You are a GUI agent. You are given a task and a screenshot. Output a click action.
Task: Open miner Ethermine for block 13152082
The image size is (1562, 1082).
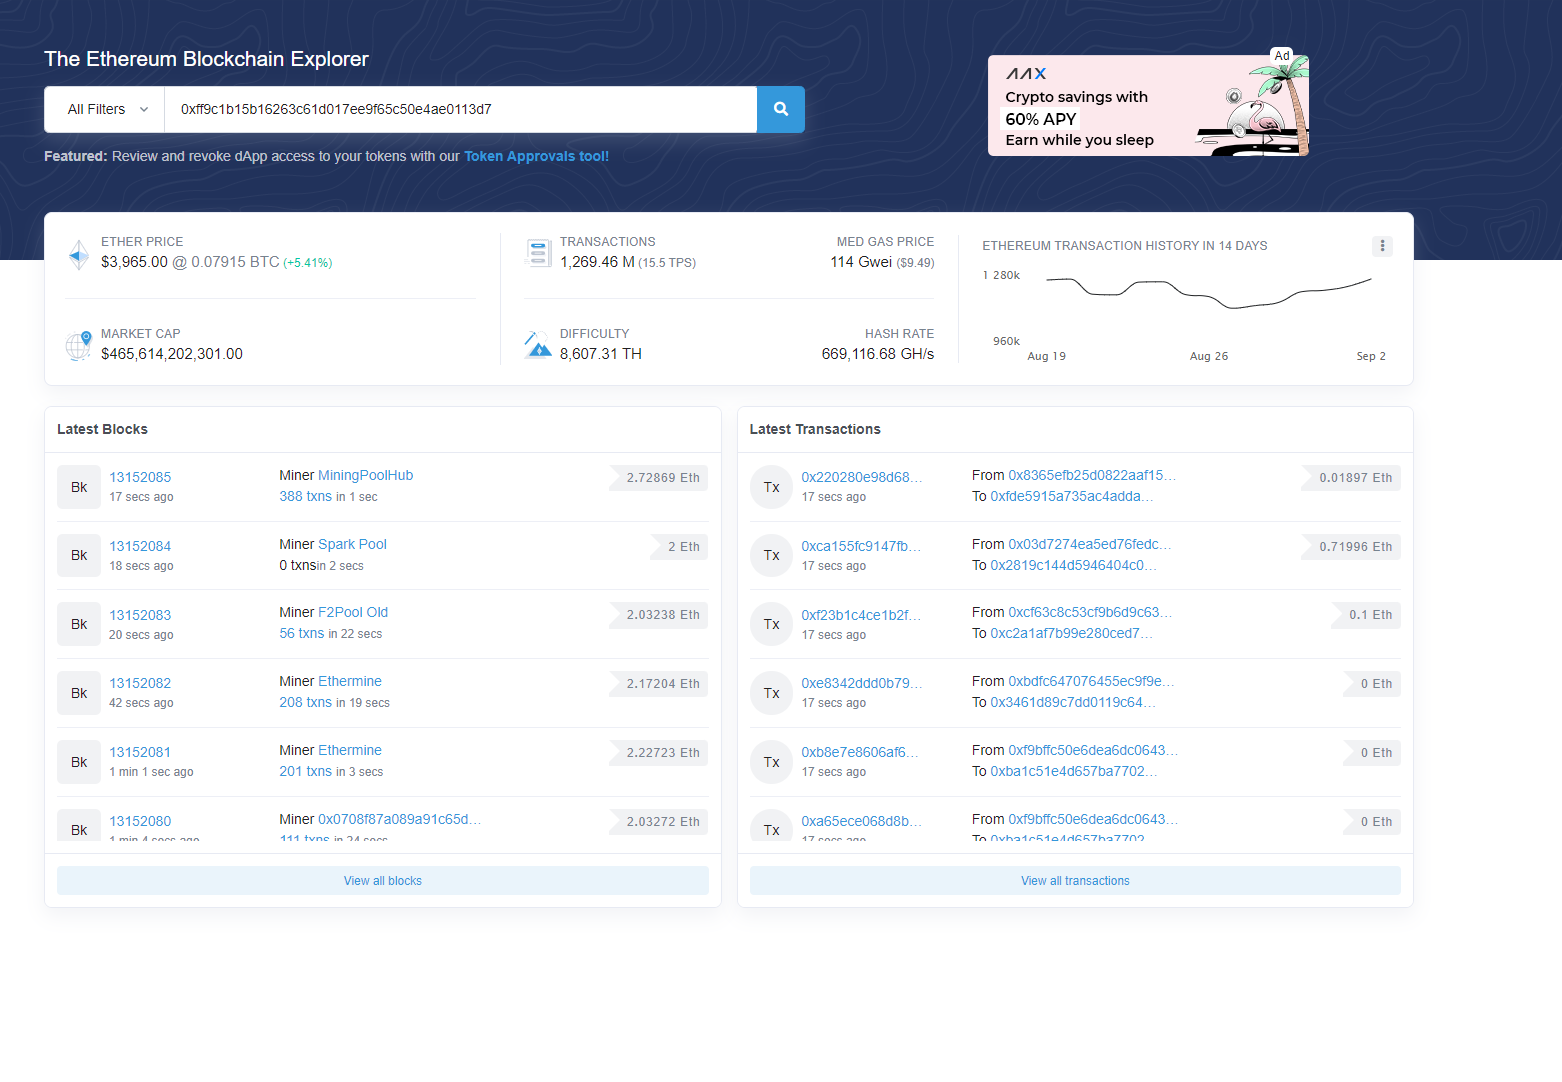click(350, 681)
